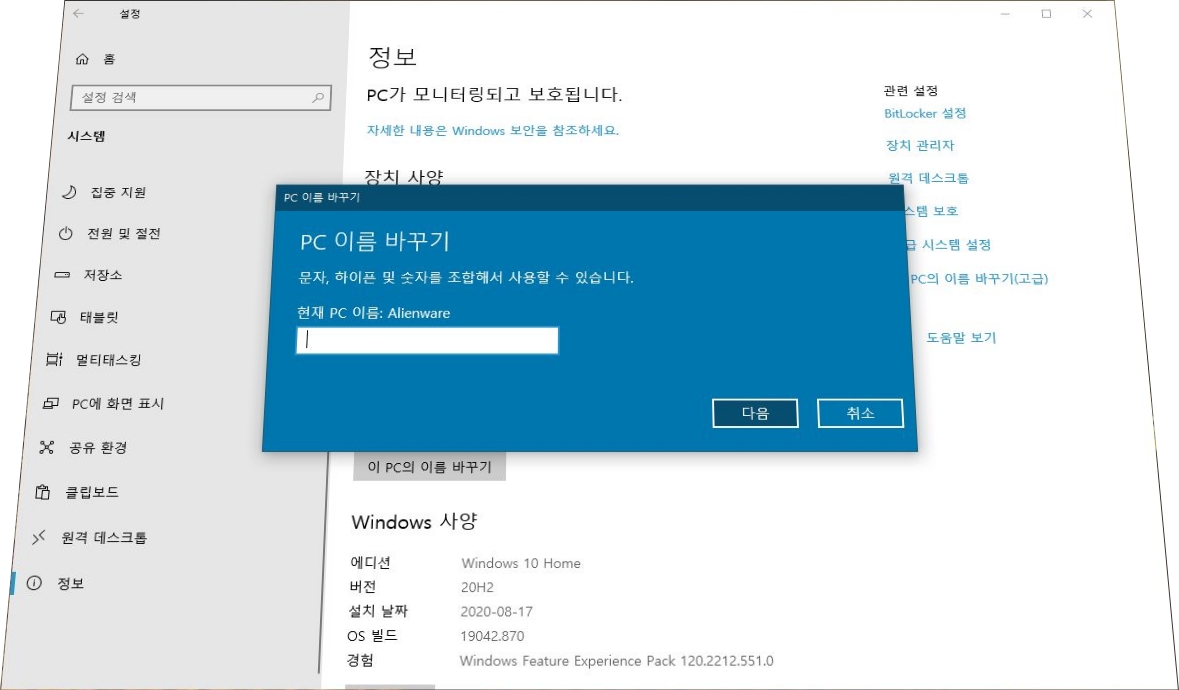The height and width of the screenshot is (690, 1179).
Task: Open BitLocker 설정 link
Action: tap(925, 113)
